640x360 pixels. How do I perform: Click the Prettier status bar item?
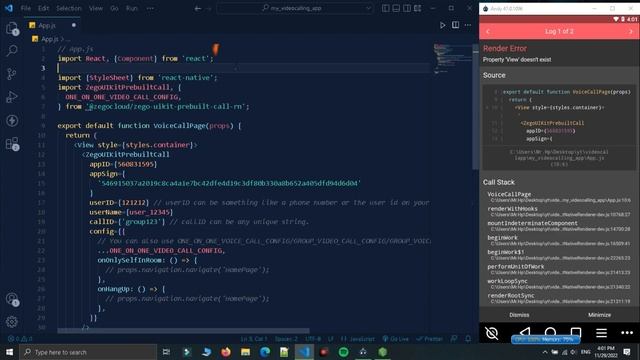[x=429, y=339]
